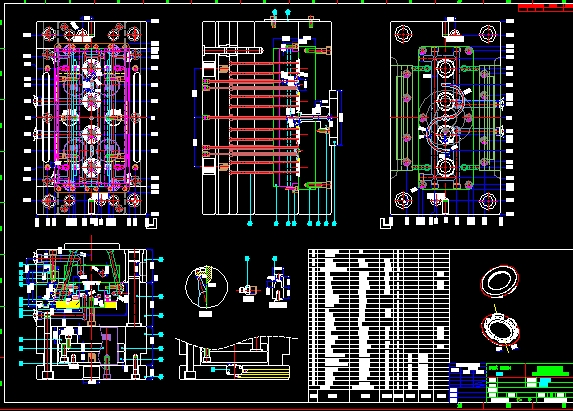Select the circular detail view

[206, 287]
